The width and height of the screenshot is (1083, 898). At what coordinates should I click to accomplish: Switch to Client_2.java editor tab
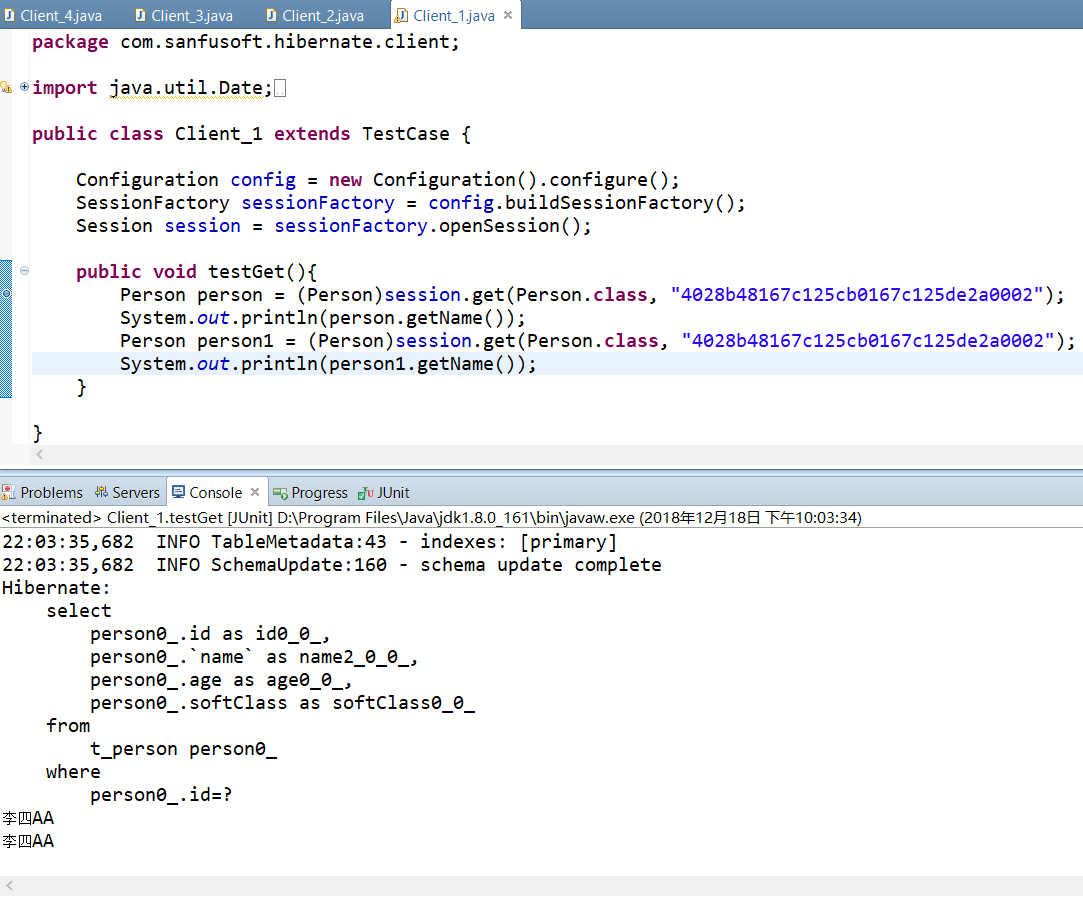(316, 15)
